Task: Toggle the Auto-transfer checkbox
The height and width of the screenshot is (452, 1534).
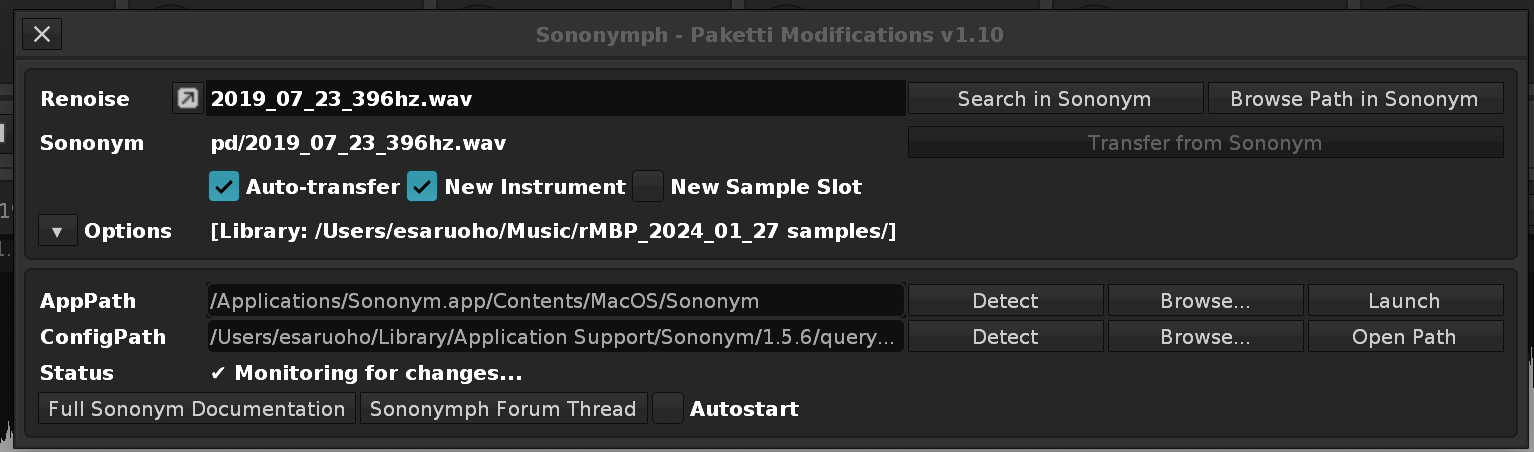Action: 224,187
